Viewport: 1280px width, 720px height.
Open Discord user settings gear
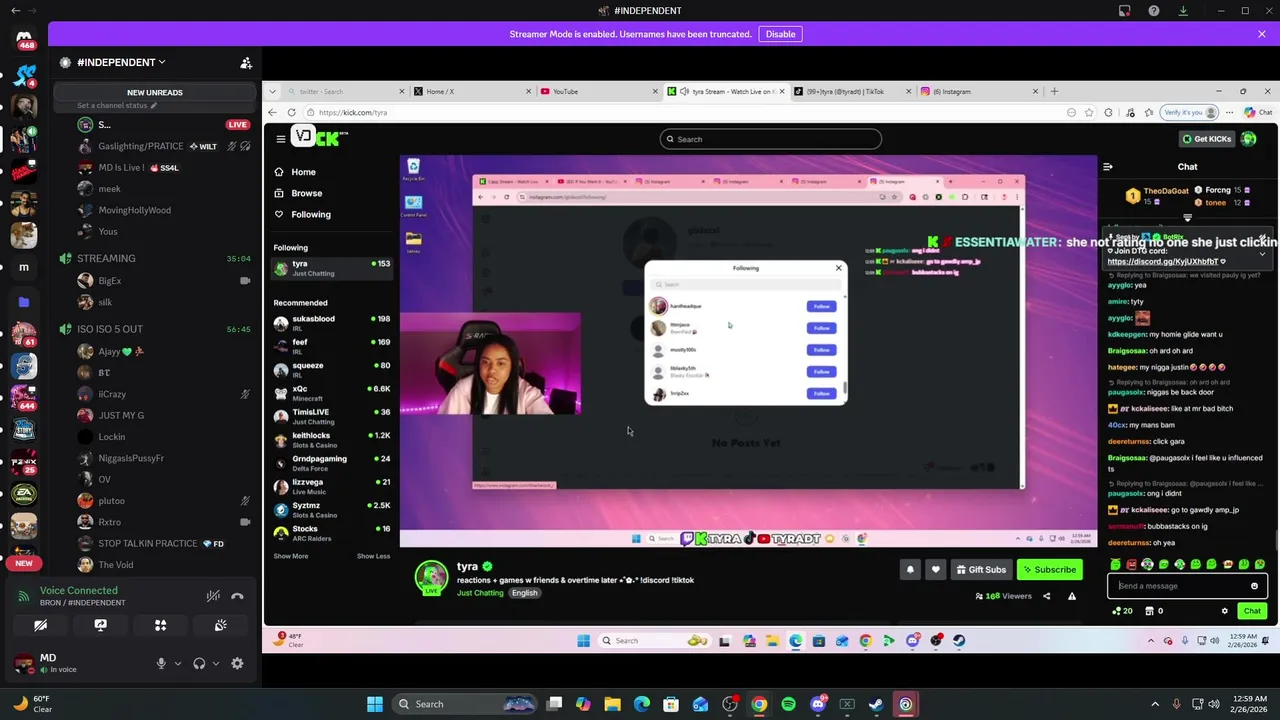tap(237, 663)
